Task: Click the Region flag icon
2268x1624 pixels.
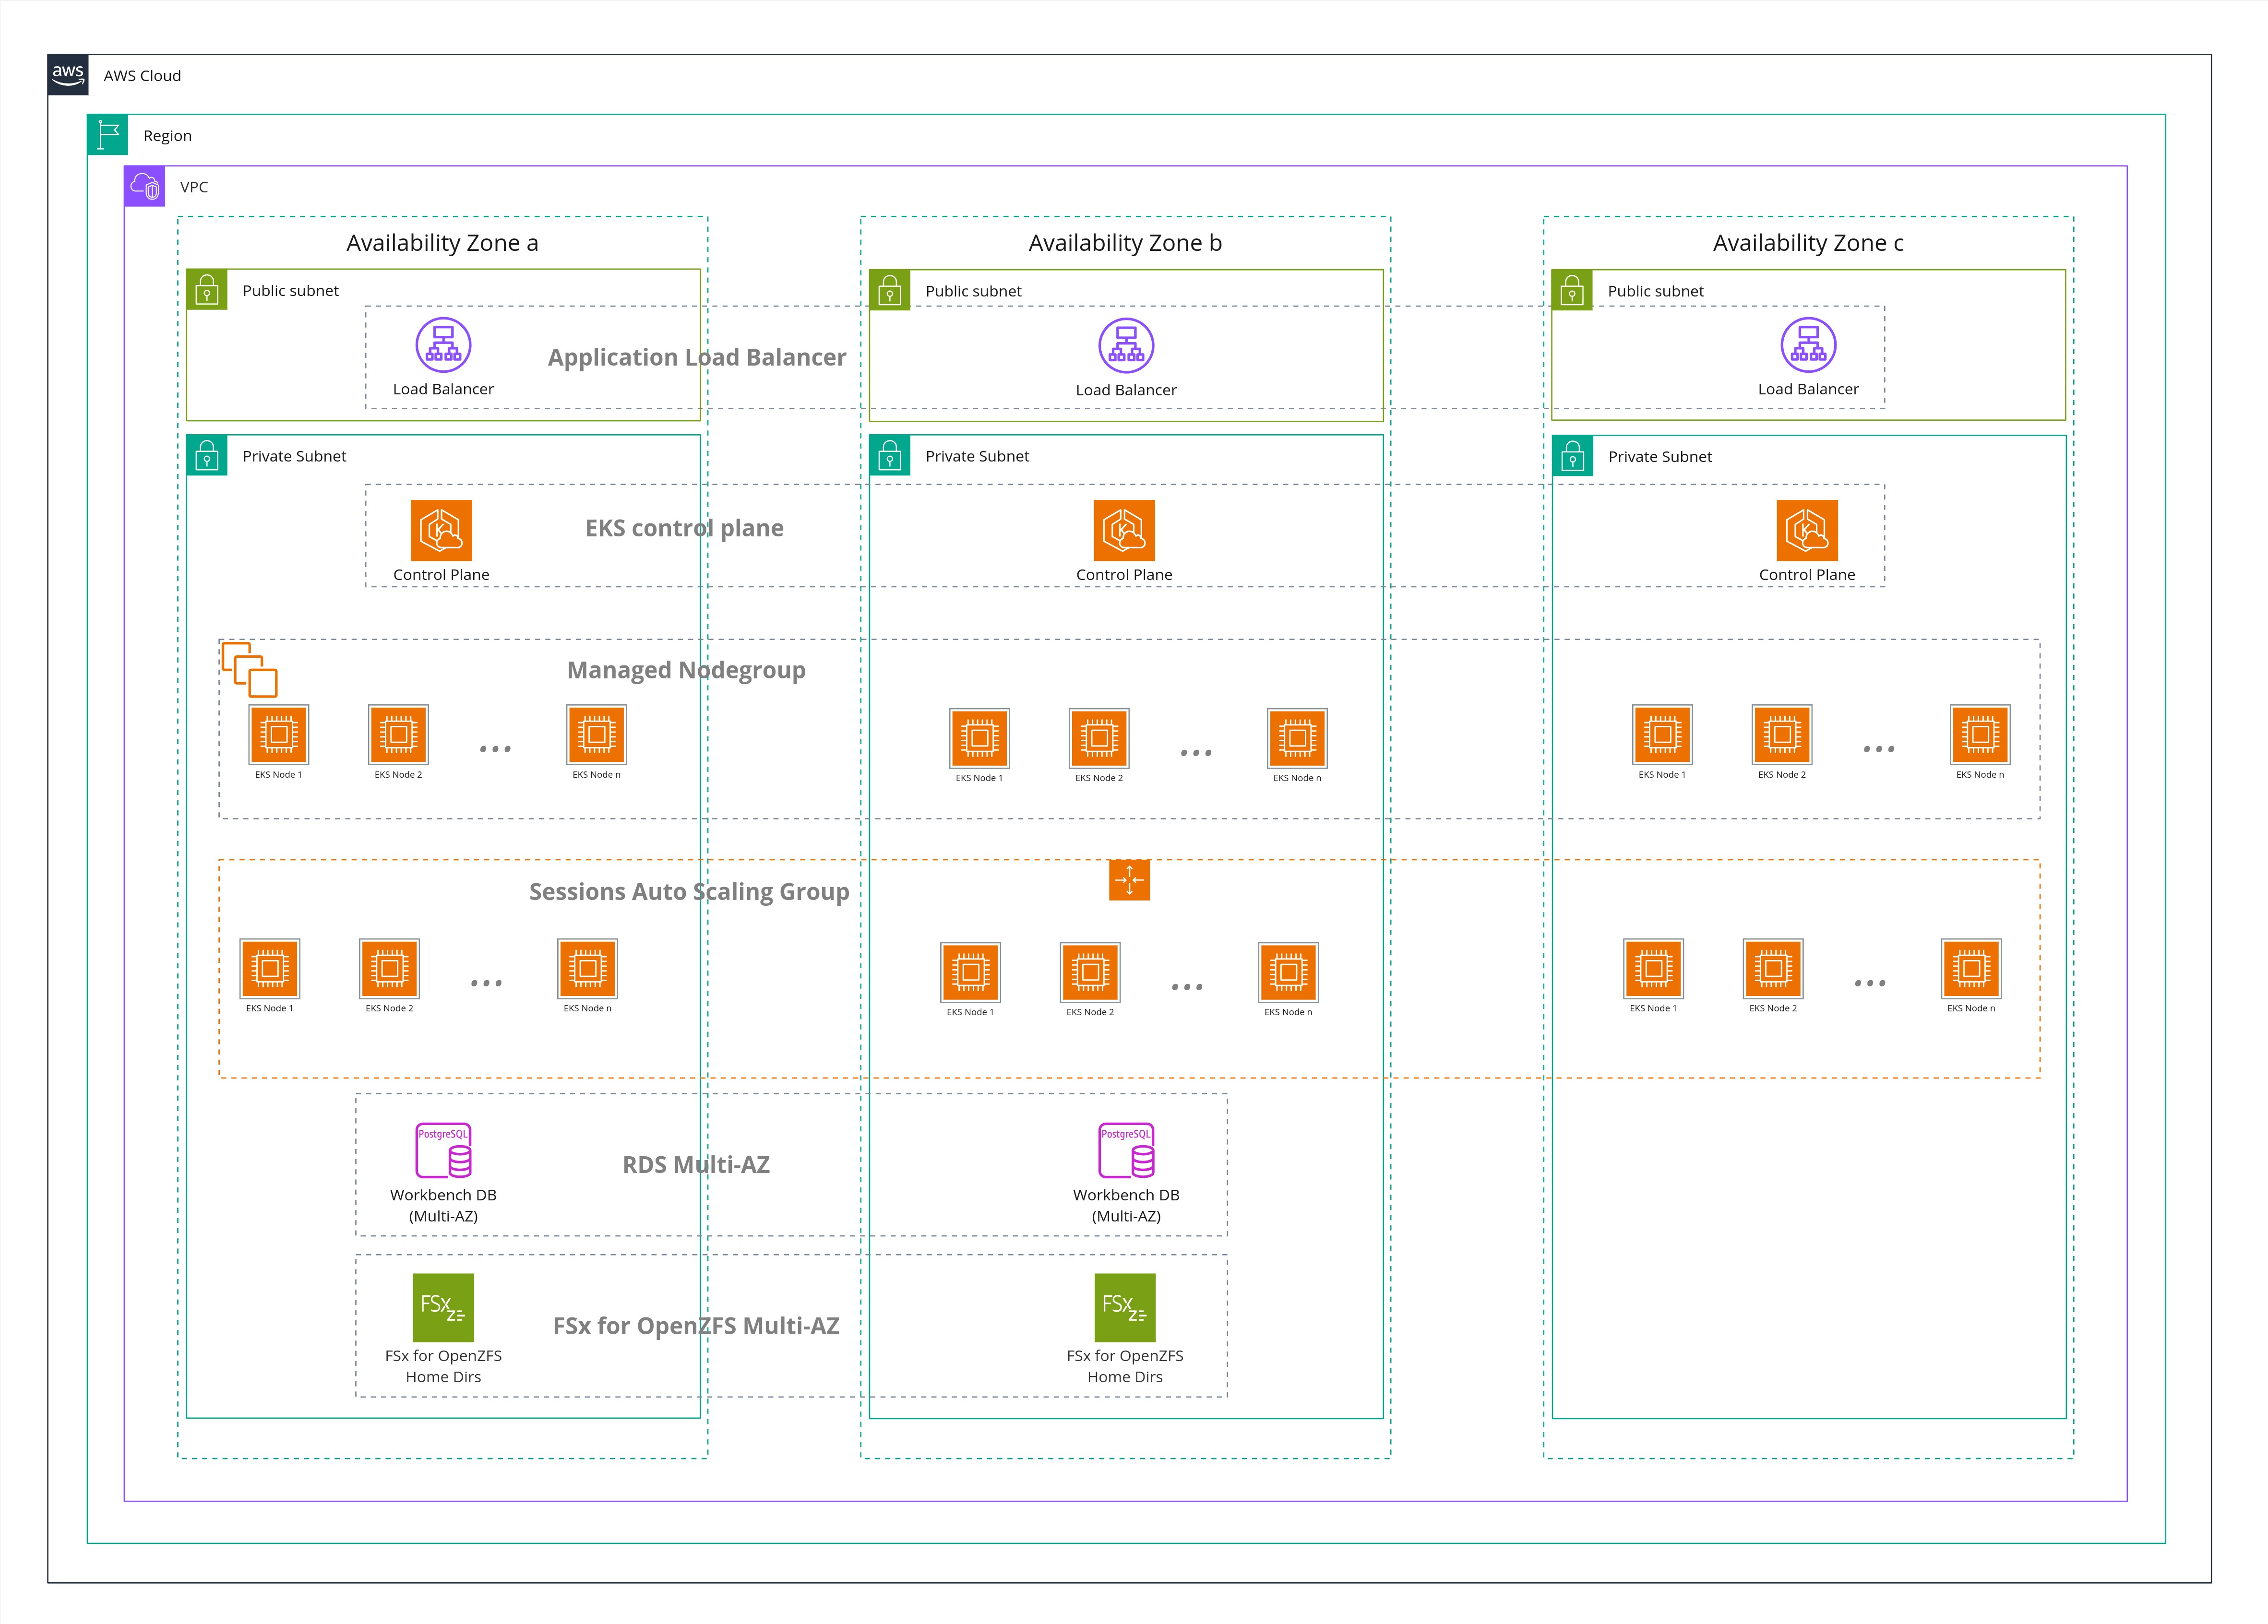Action: point(108,135)
